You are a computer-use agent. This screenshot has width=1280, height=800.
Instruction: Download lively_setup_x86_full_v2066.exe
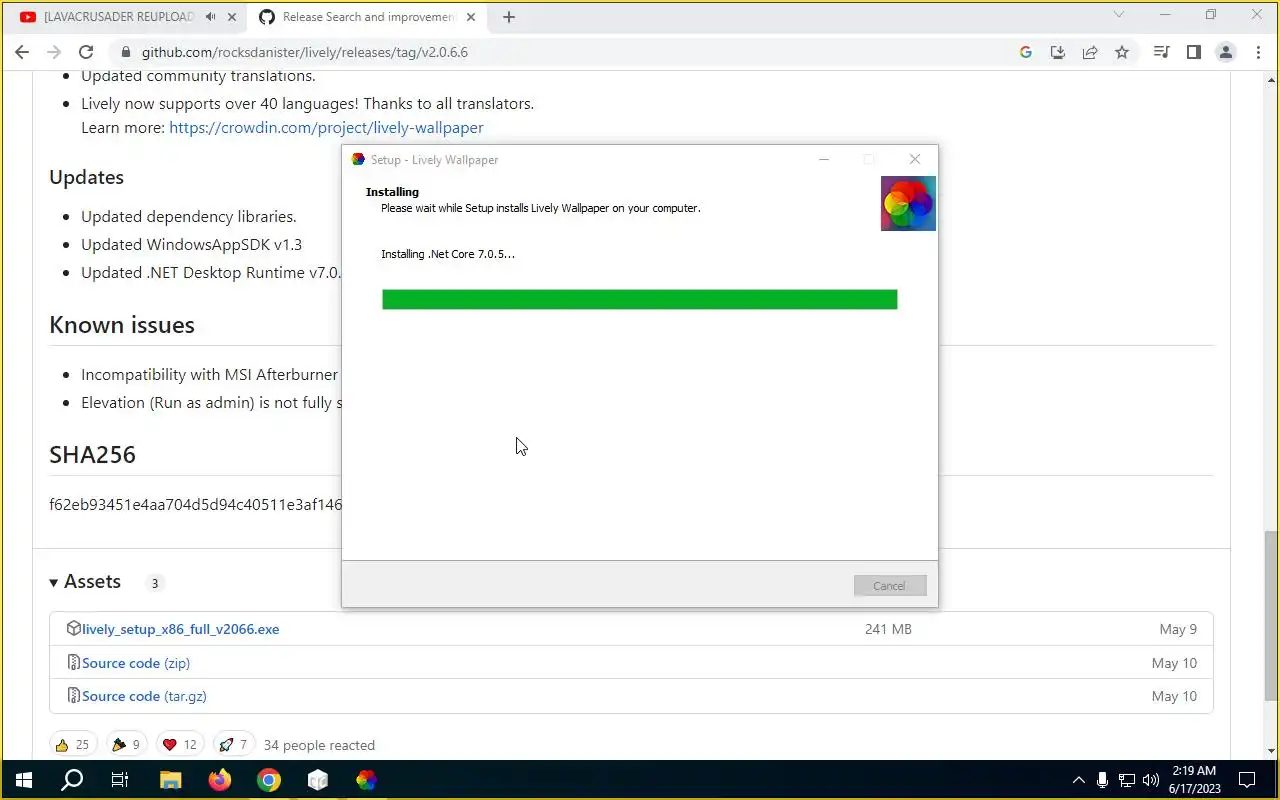click(180, 629)
